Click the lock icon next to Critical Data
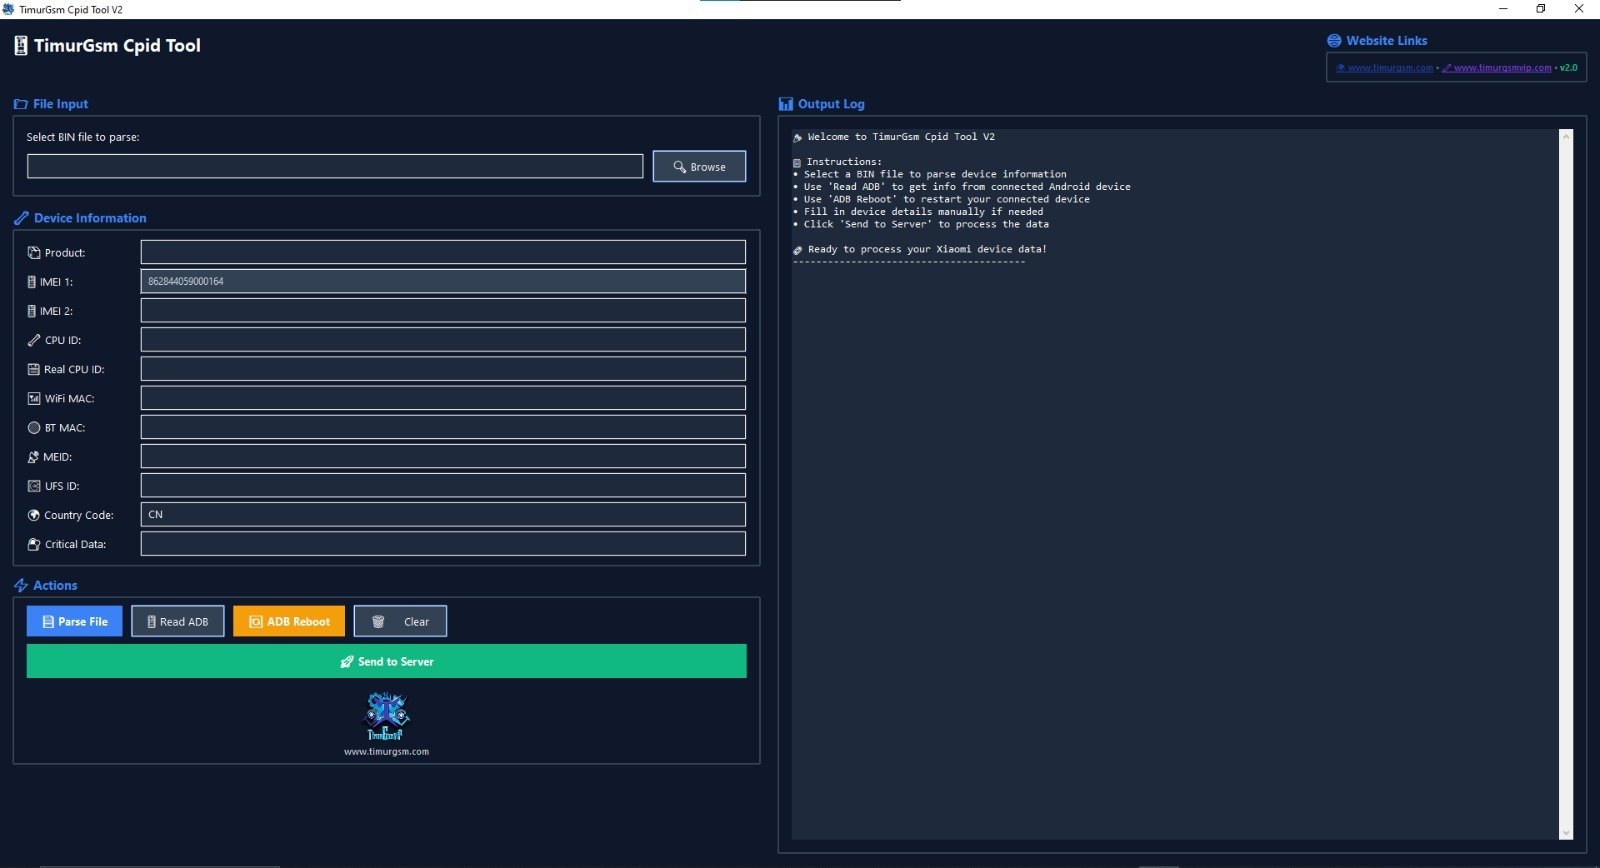 (x=34, y=544)
